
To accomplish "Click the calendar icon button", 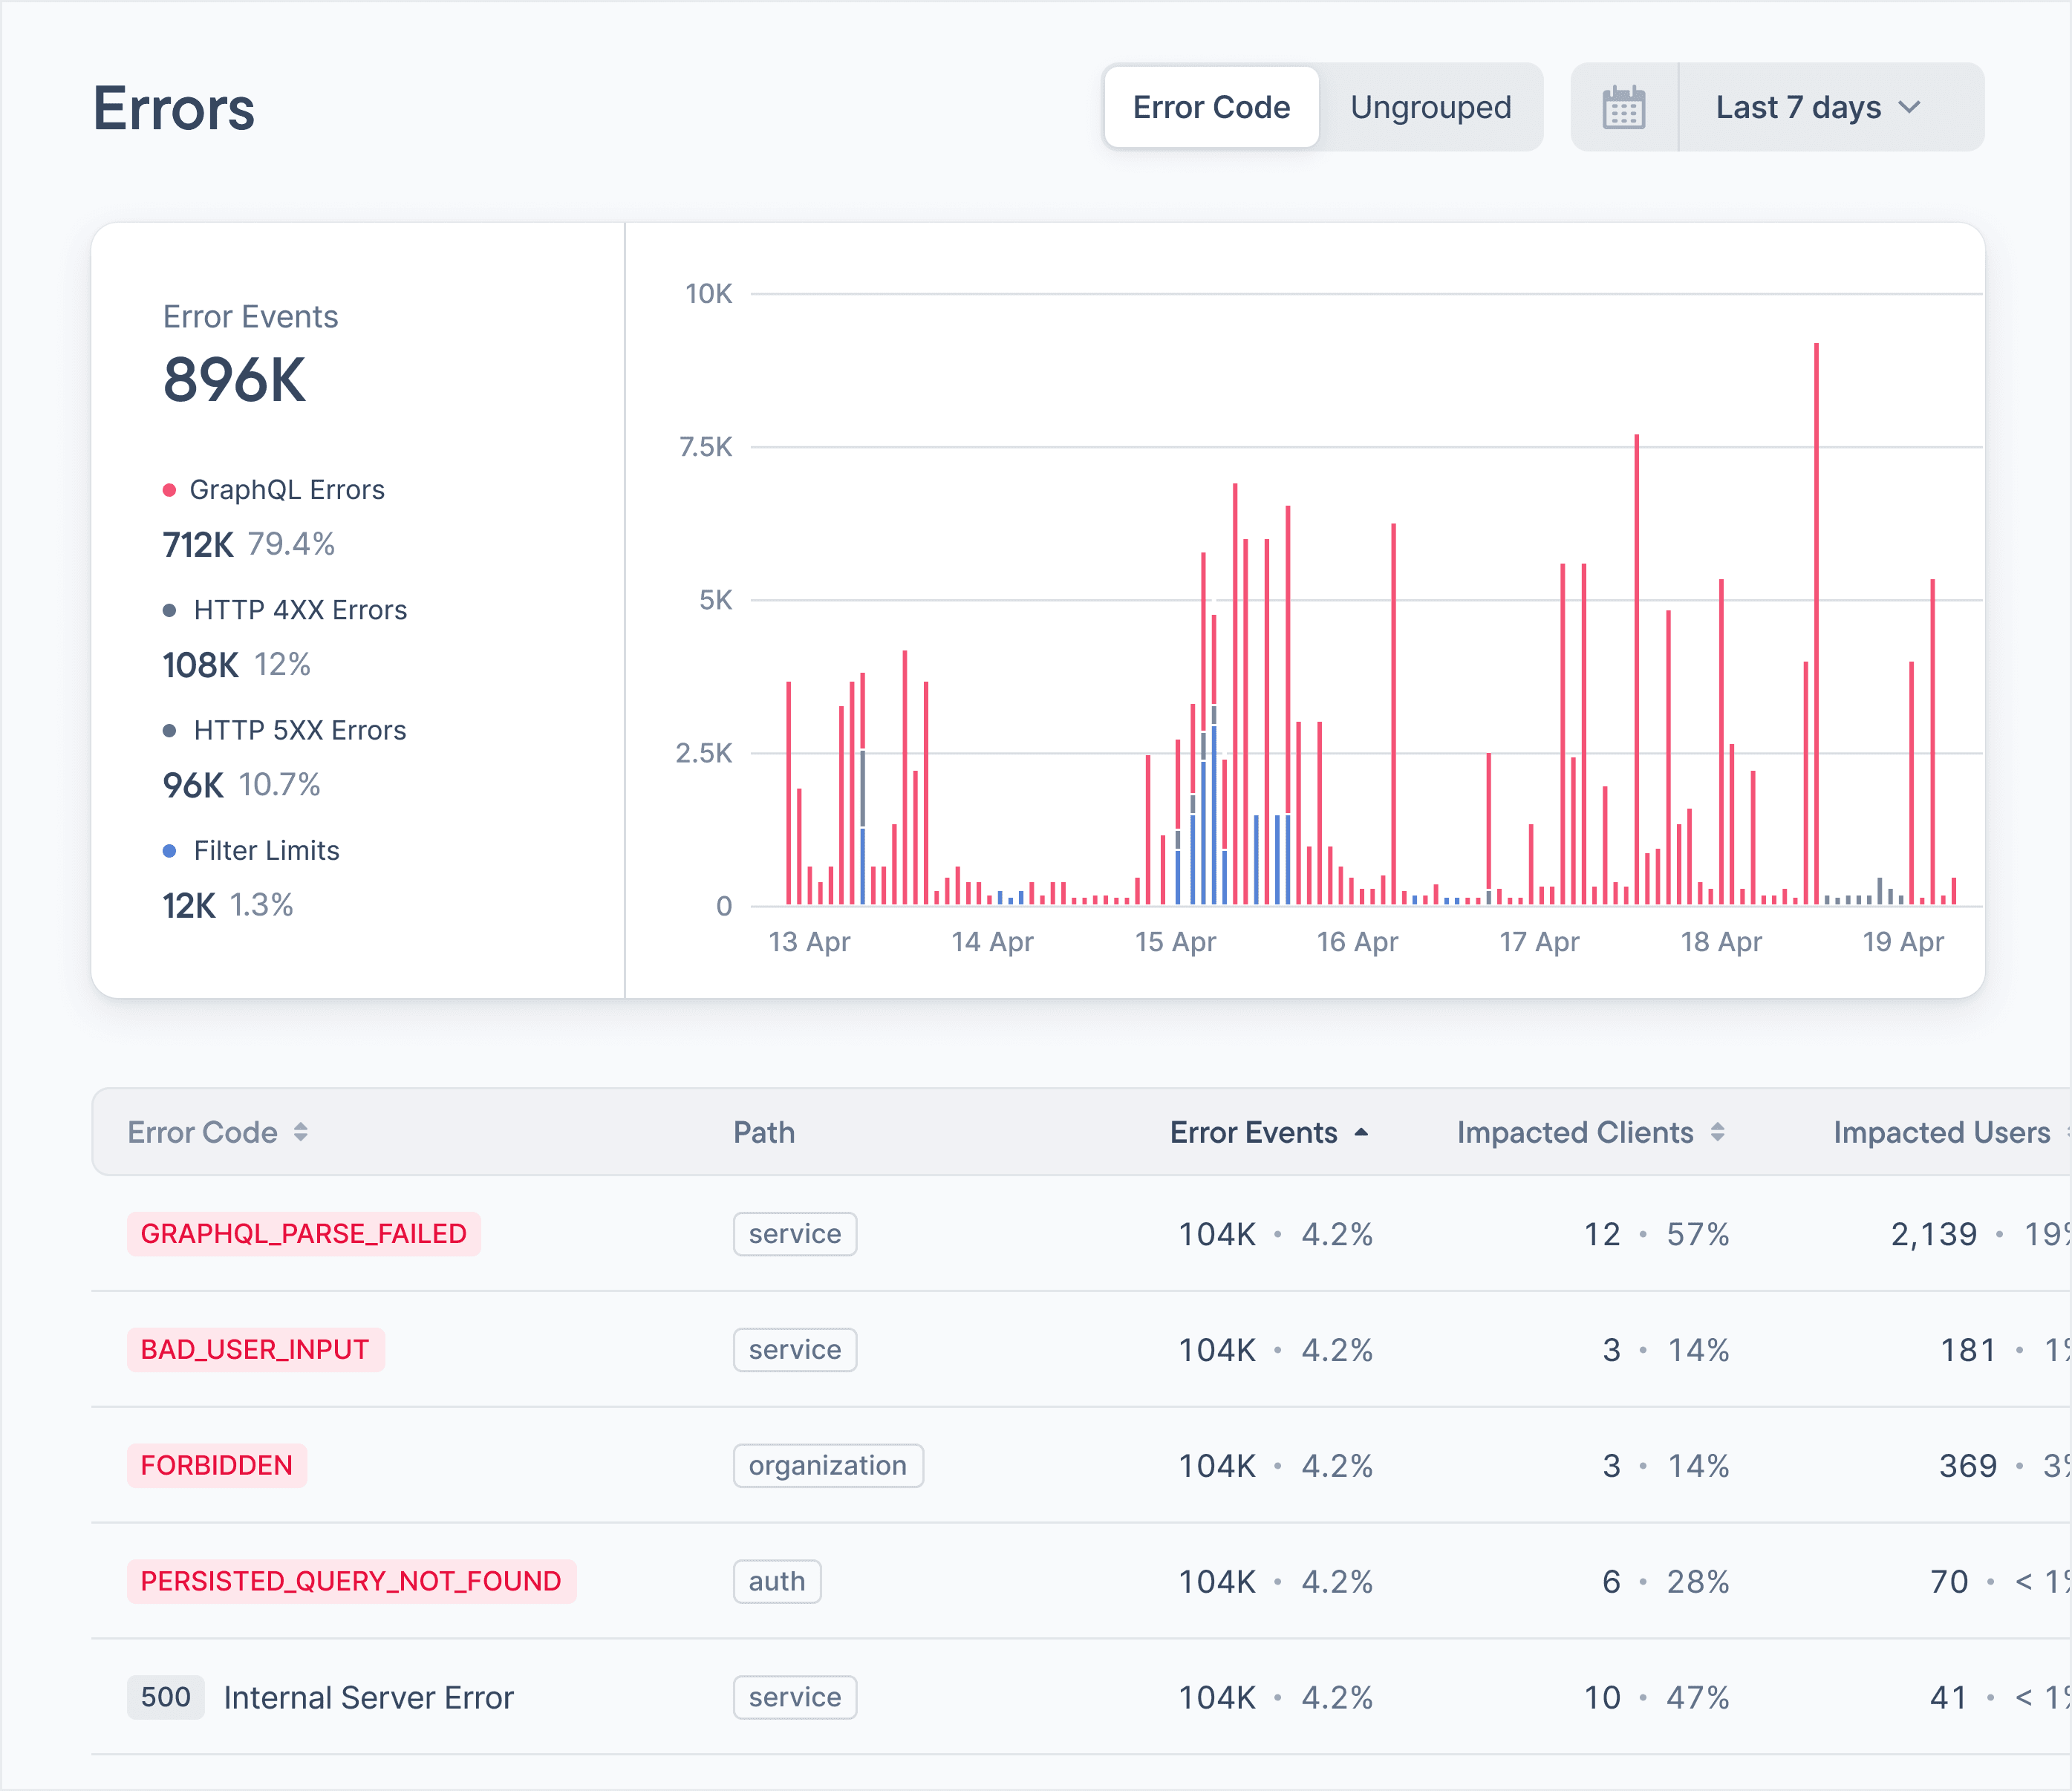I will click(x=1623, y=107).
